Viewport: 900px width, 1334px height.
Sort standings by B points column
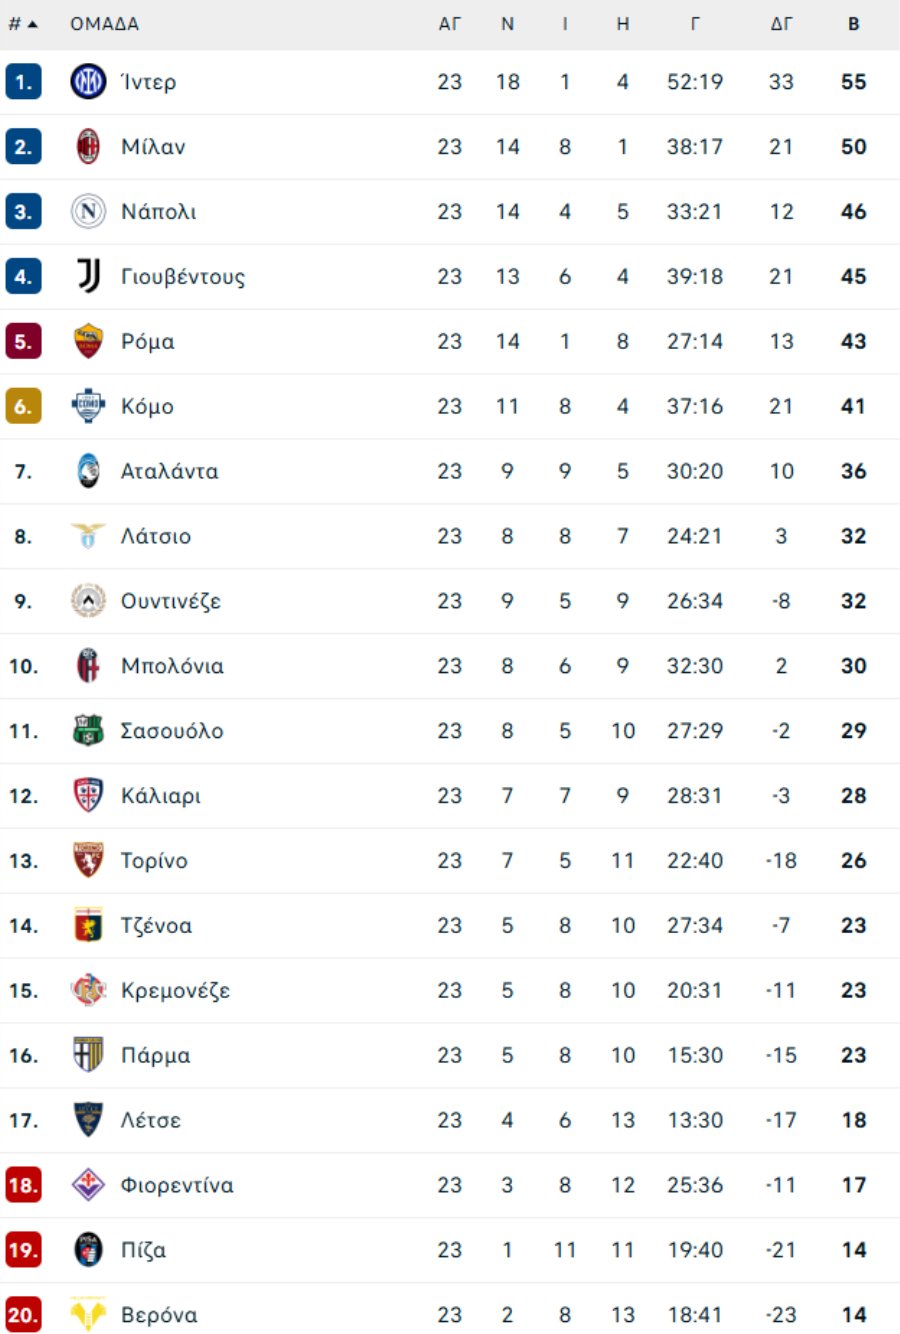853,24
